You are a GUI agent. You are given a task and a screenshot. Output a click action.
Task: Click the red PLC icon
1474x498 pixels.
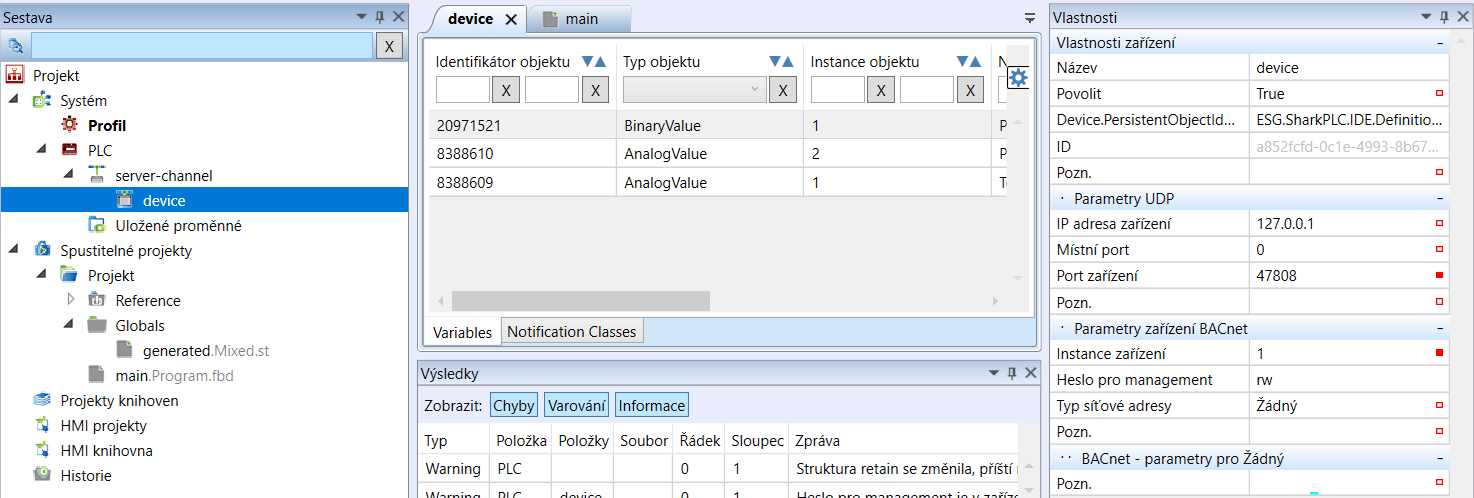[69, 151]
